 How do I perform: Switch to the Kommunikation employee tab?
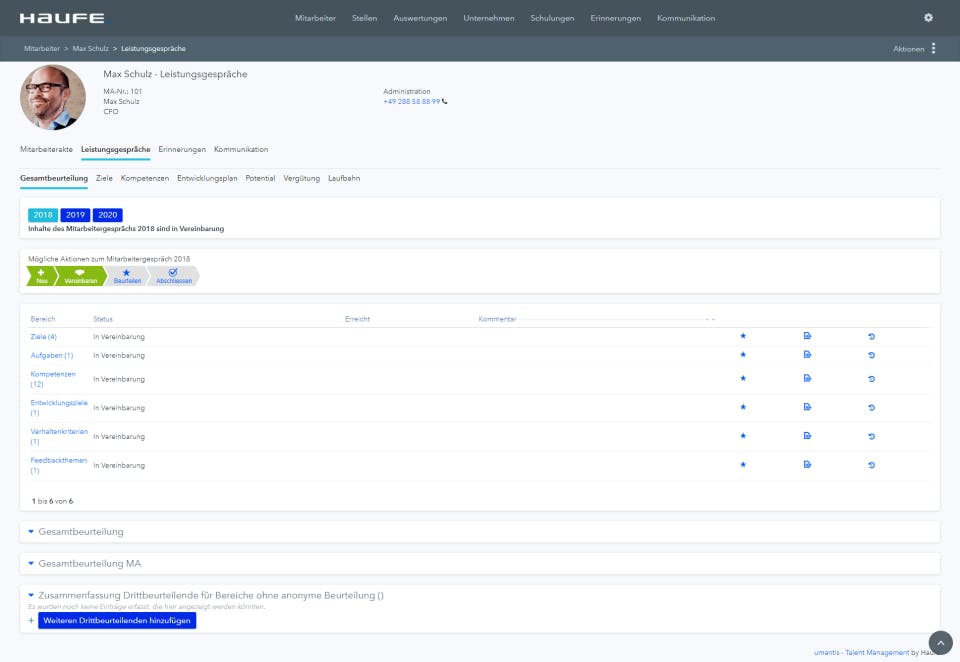pos(241,149)
